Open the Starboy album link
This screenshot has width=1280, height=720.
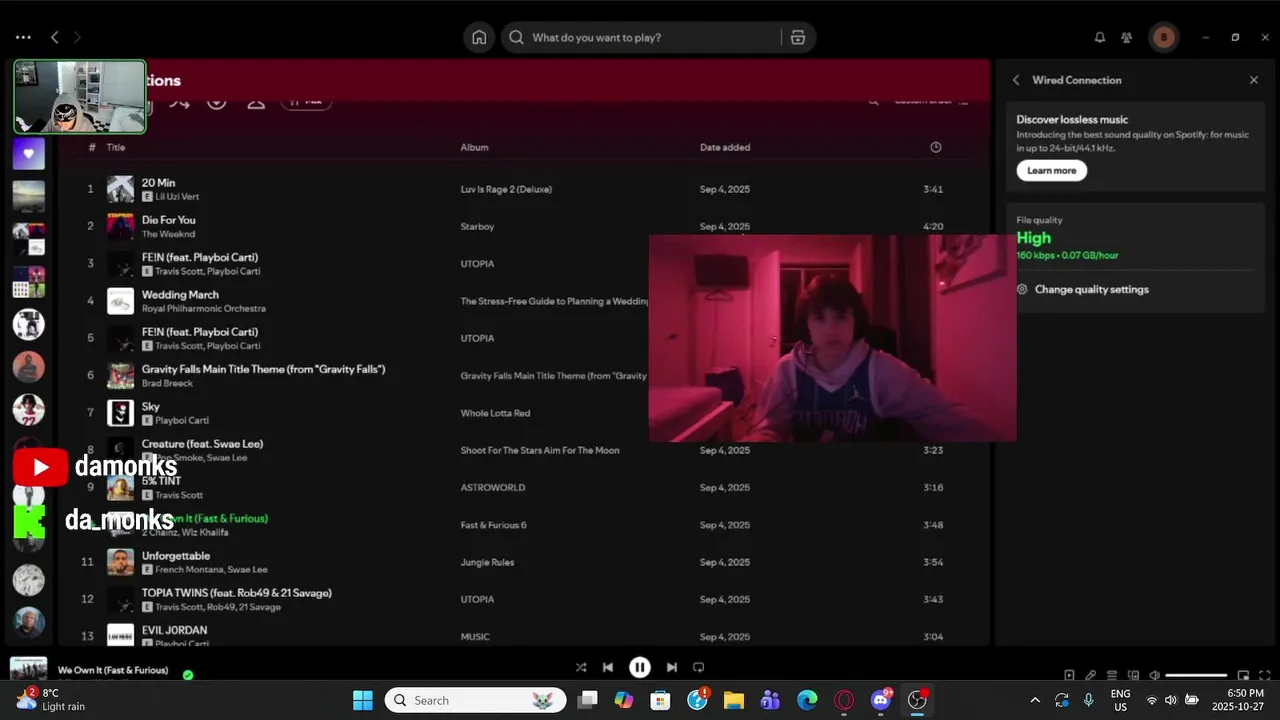pos(477,226)
